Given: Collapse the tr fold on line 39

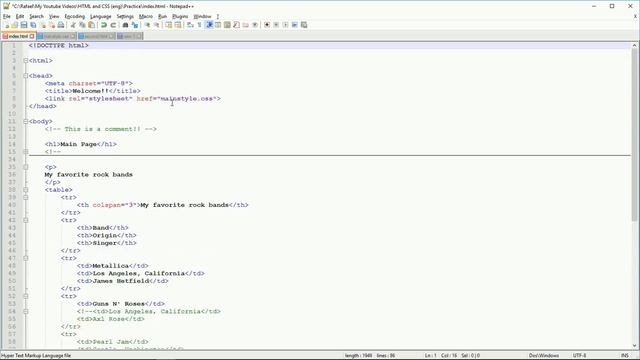Looking at the screenshot, I should click(x=26, y=197).
